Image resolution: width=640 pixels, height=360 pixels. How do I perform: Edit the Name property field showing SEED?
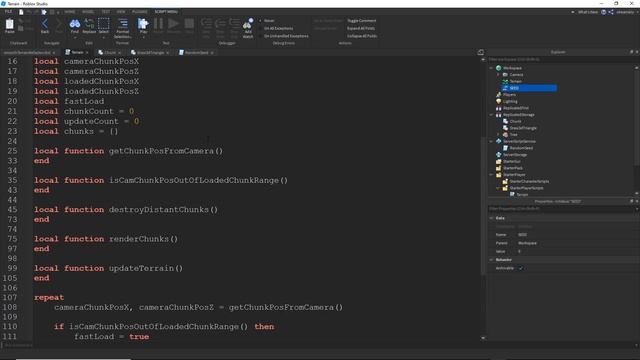click(577, 235)
